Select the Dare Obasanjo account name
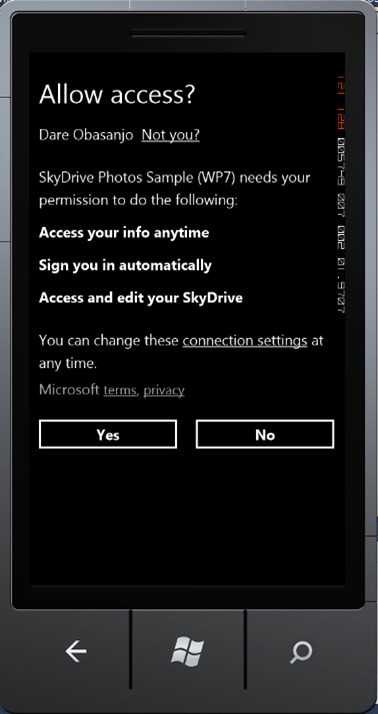 [x=86, y=135]
